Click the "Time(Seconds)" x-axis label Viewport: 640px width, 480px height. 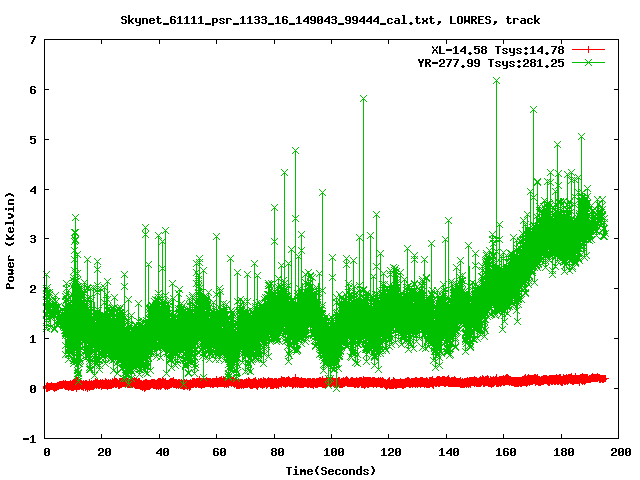[x=332, y=470]
